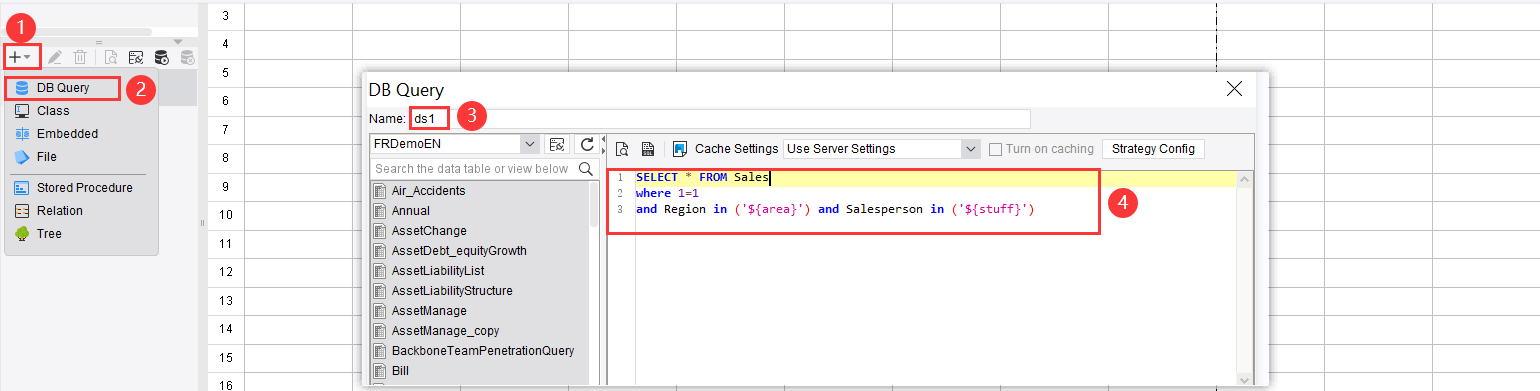Choose Class from the dataset menu

pos(53,111)
